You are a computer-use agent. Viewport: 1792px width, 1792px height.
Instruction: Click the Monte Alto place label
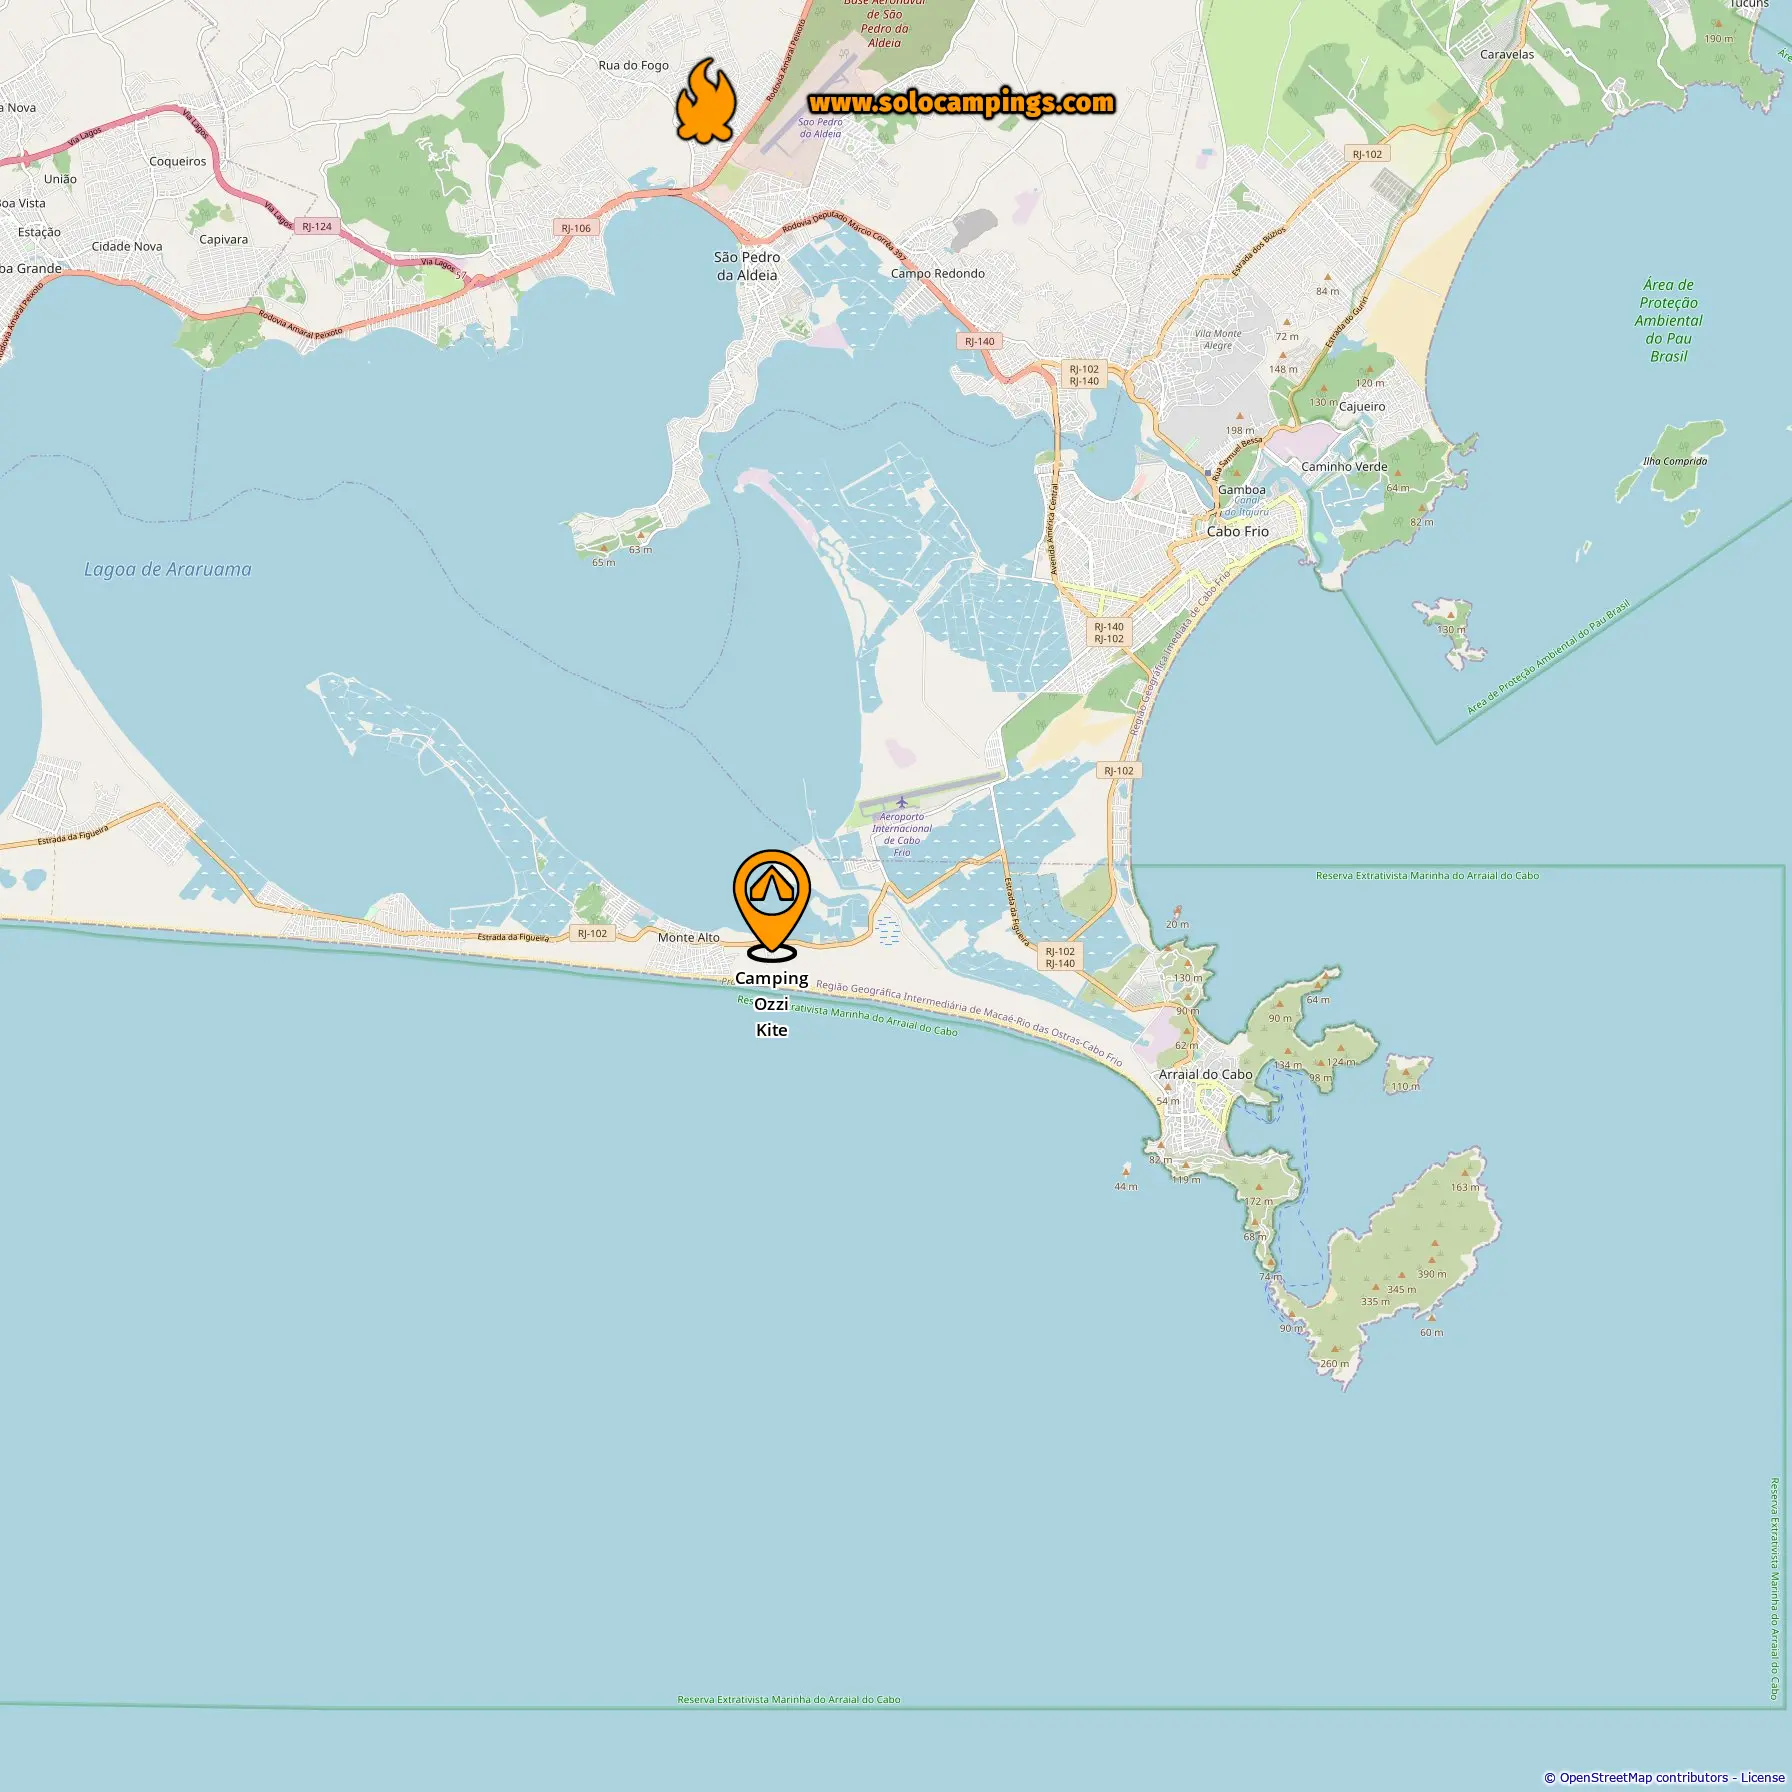pos(689,937)
